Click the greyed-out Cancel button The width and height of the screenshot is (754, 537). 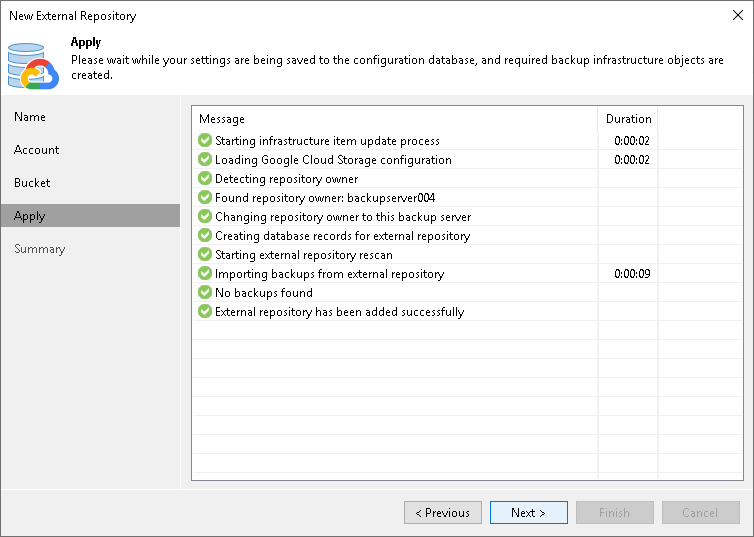click(701, 512)
